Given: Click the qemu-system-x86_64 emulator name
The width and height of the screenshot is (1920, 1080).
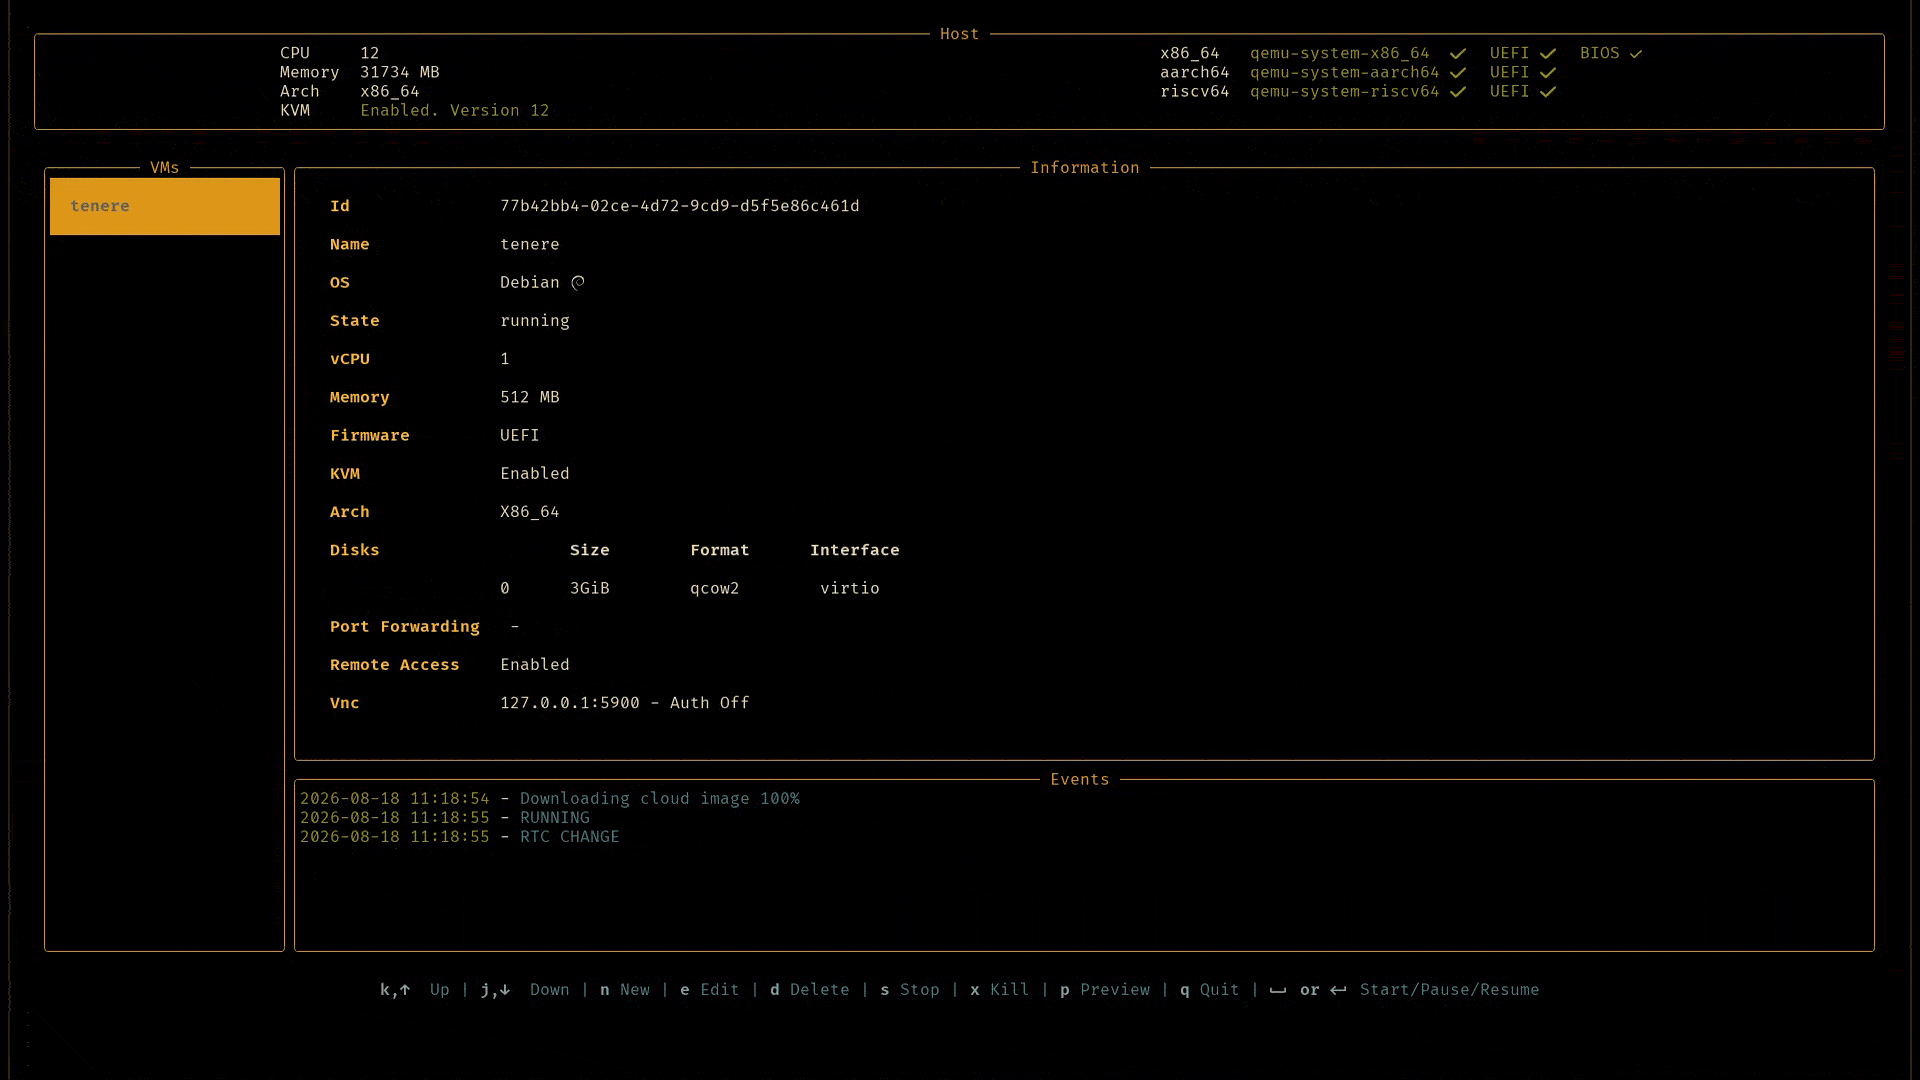Looking at the screenshot, I should [1340, 54].
